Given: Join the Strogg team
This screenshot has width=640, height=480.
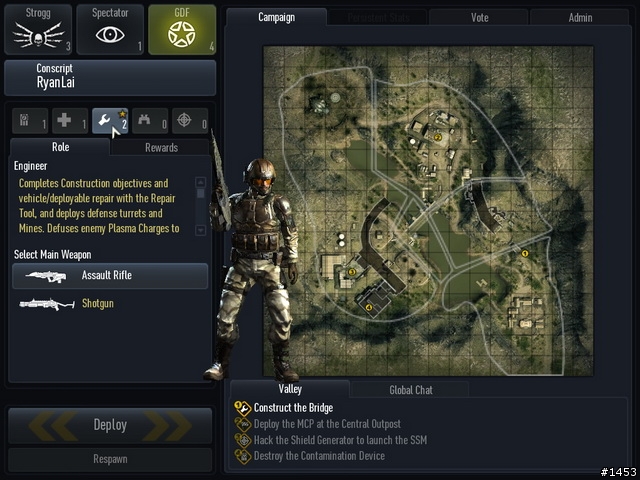Looking at the screenshot, I should pos(38,29).
